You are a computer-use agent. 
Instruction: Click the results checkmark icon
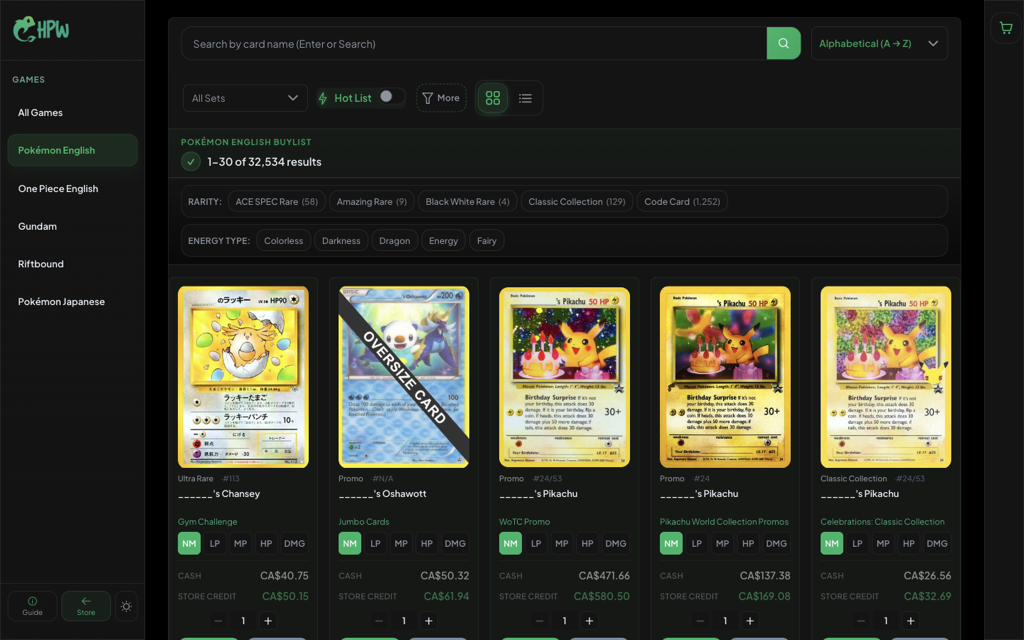point(191,161)
